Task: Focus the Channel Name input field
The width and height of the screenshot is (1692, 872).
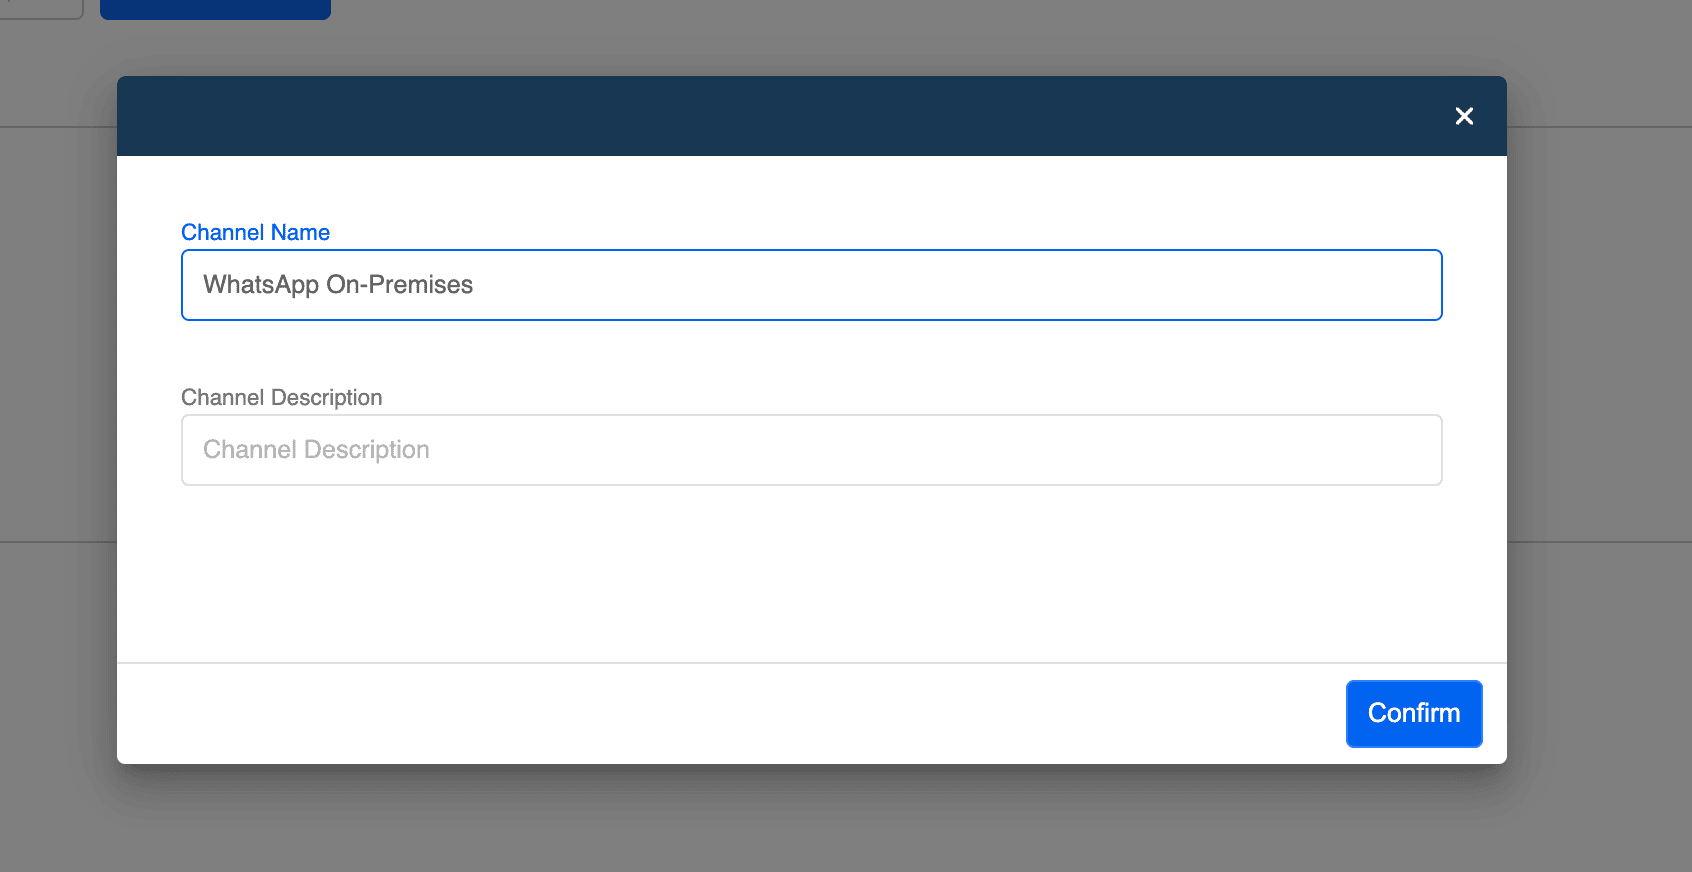Action: pyautogui.click(x=811, y=285)
